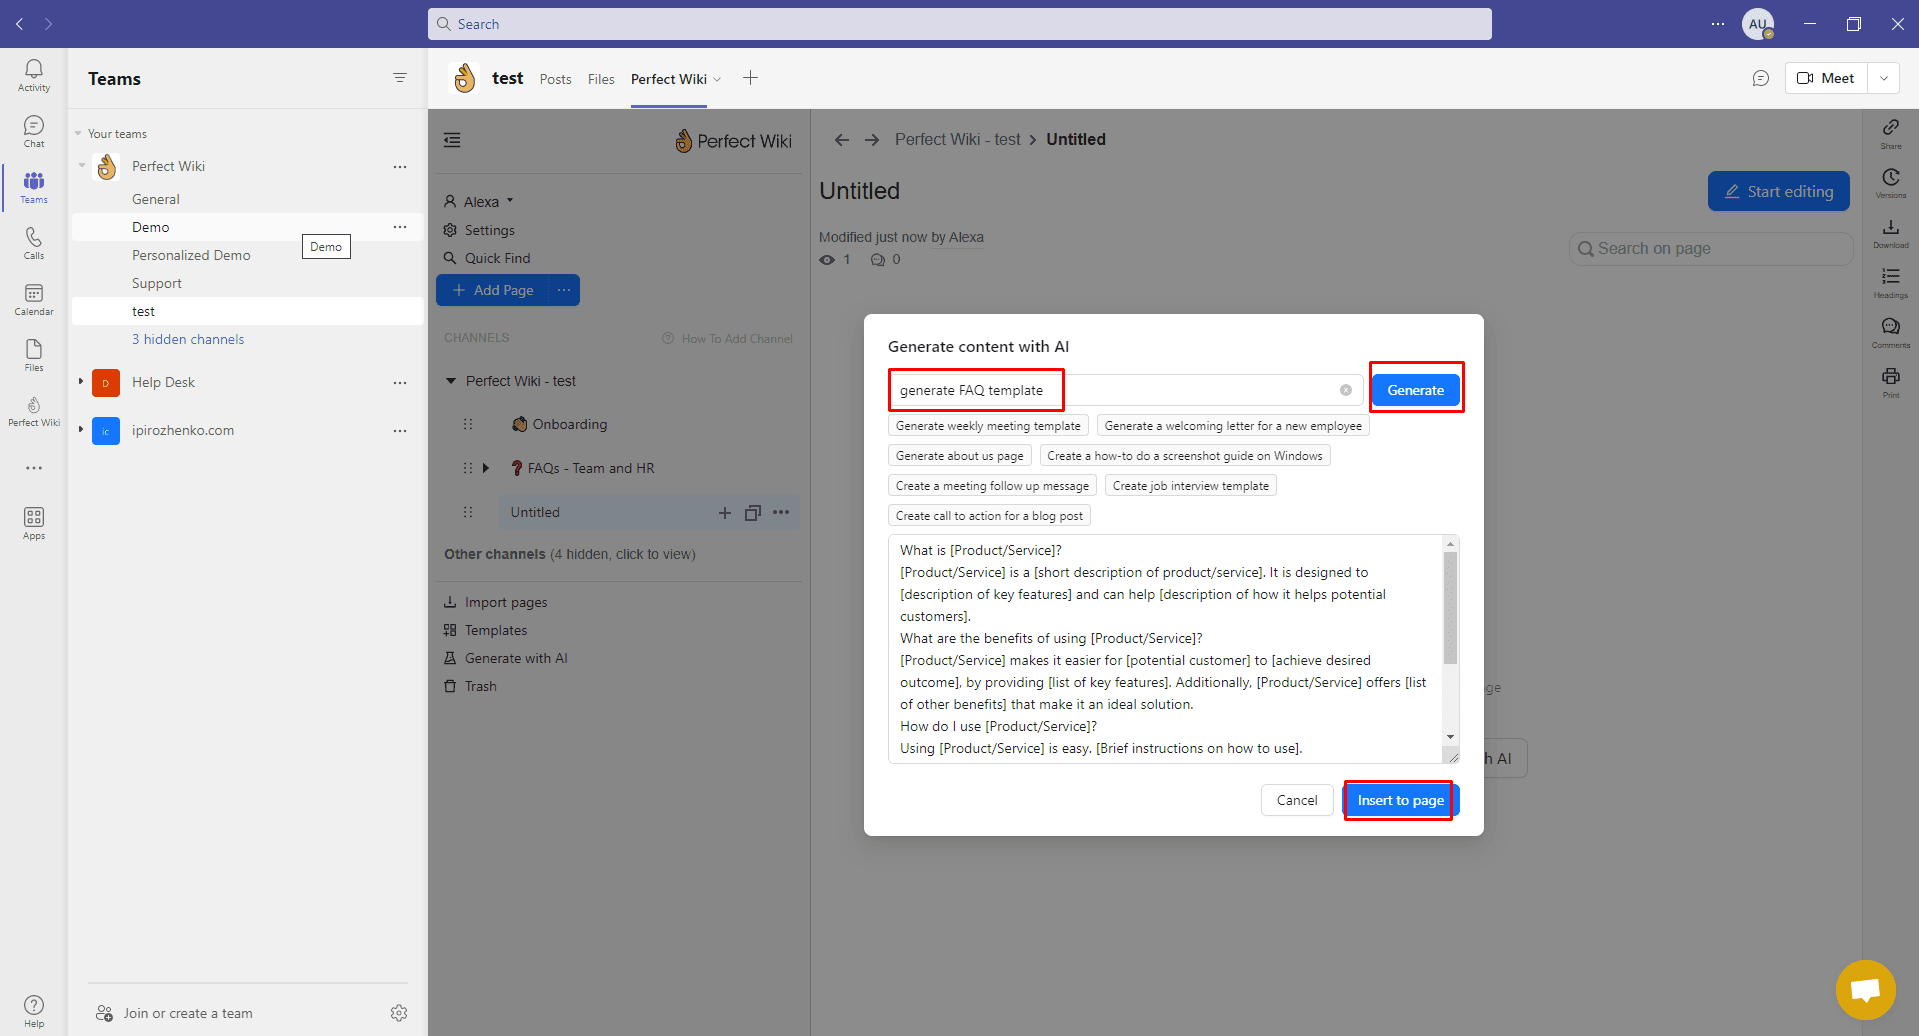Choose Generate about us page suggestion
Image resolution: width=1919 pixels, height=1036 pixels.
click(x=959, y=456)
